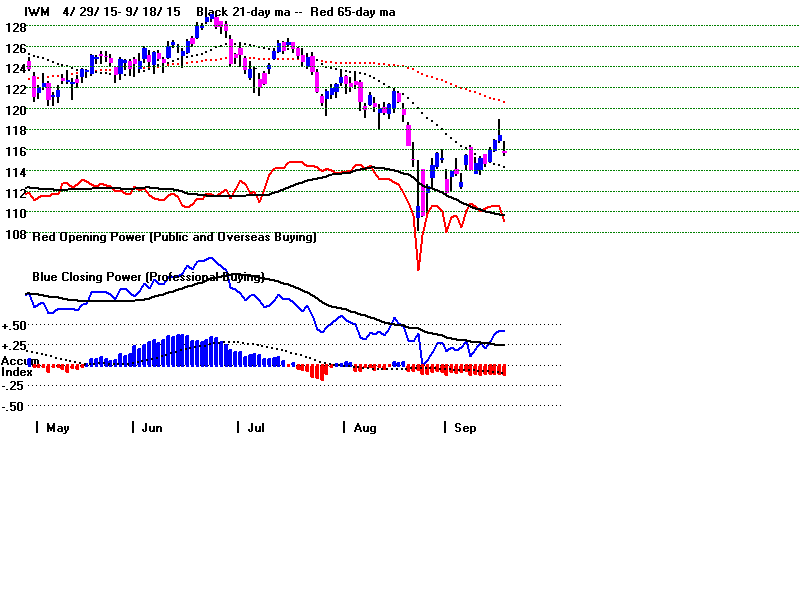Image resolution: width=800 pixels, height=600 pixels.
Task: Click the tallest blue Accum Index bars in June
Action: (x=180, y=351)
